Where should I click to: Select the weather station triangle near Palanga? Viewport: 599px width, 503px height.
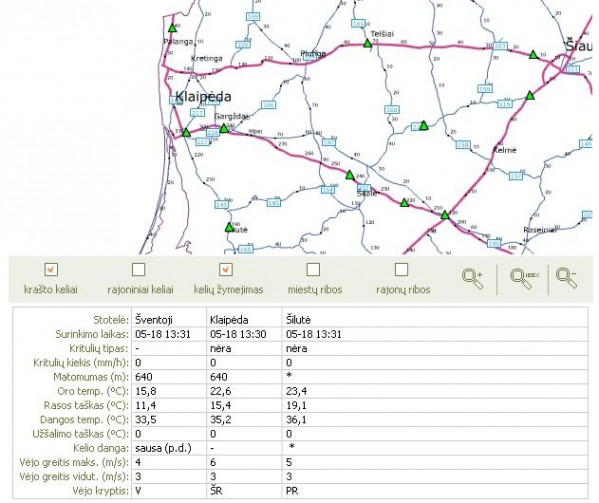click(173, 28)
